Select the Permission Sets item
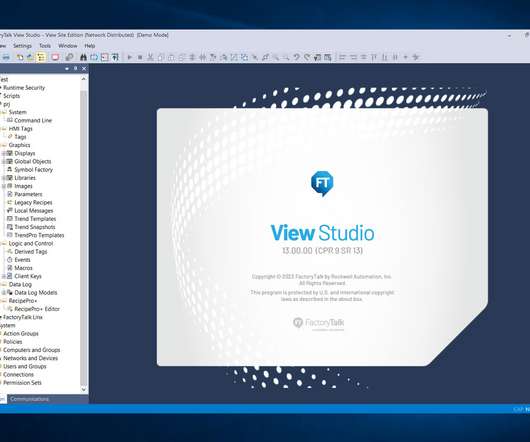 [x=22, y=383]
